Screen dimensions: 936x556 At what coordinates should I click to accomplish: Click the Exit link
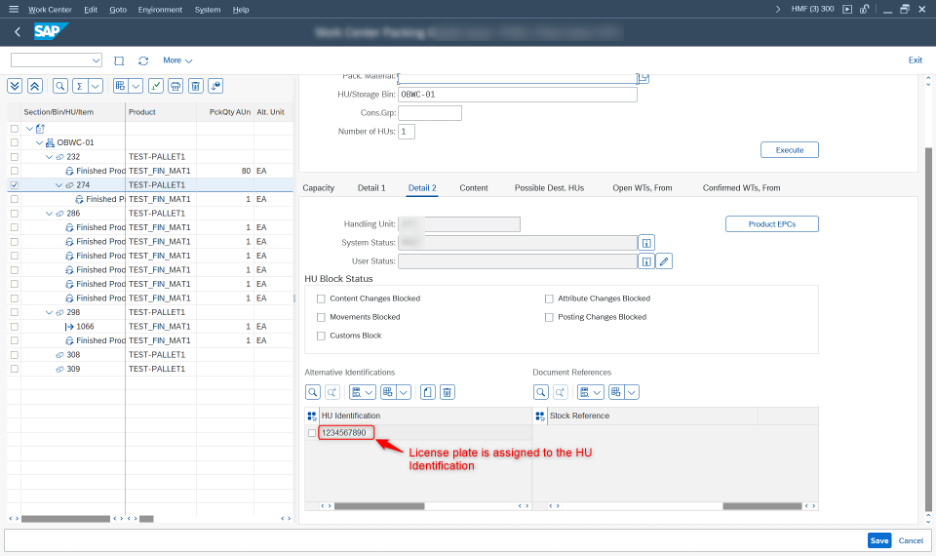(915, 60)
